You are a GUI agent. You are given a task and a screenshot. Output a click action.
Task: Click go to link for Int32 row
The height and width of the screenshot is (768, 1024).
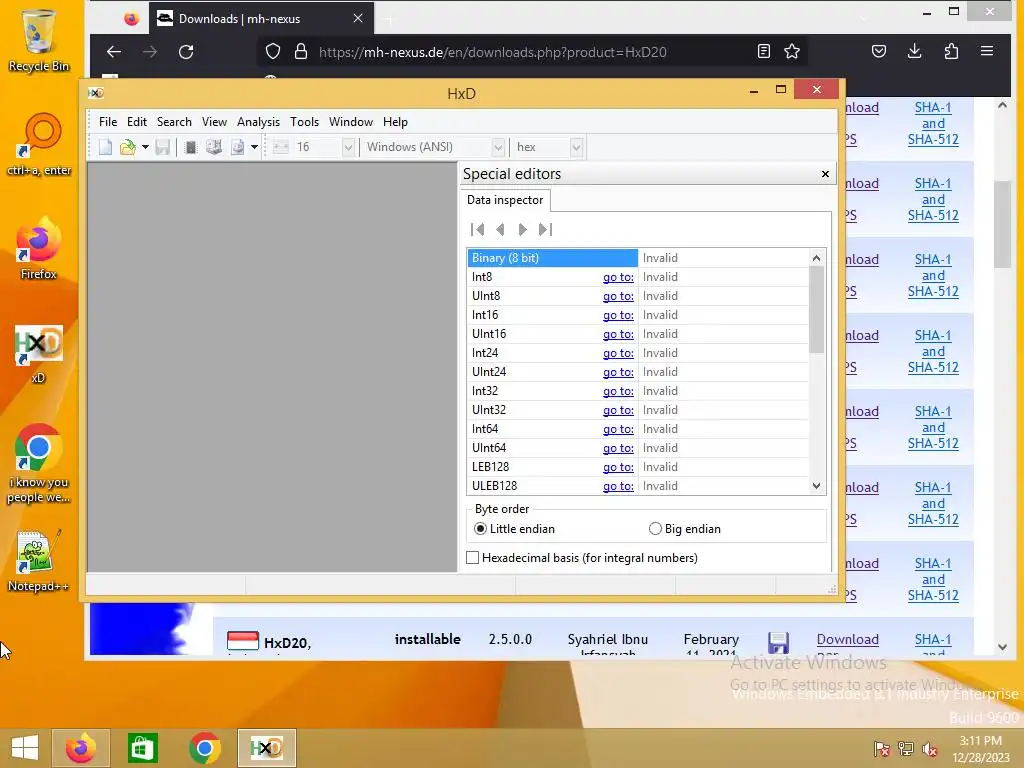[618, 391]
